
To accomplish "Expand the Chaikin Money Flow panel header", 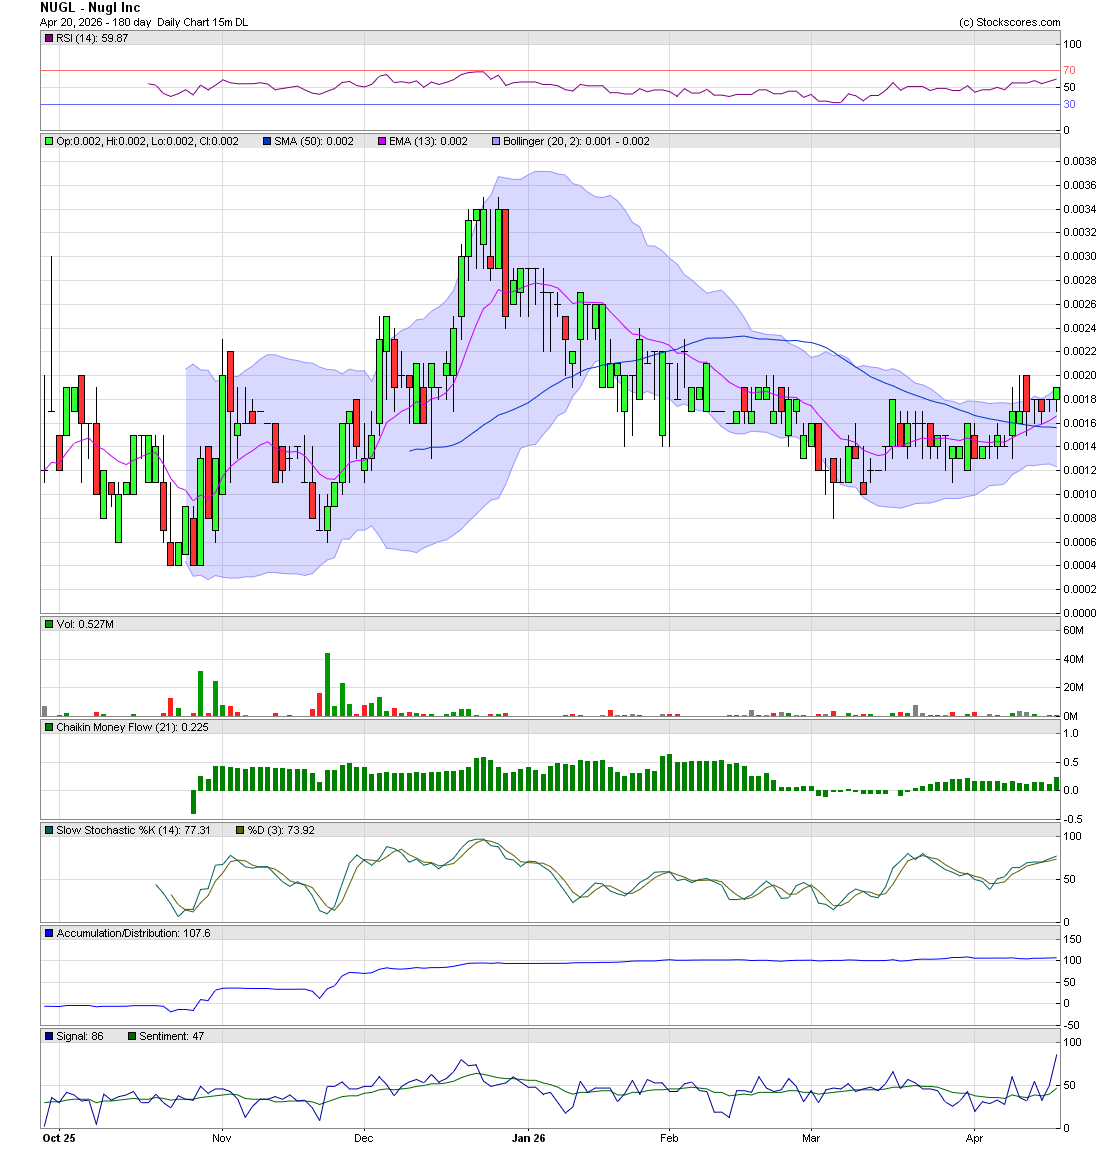I will click(x=550, y=727).
